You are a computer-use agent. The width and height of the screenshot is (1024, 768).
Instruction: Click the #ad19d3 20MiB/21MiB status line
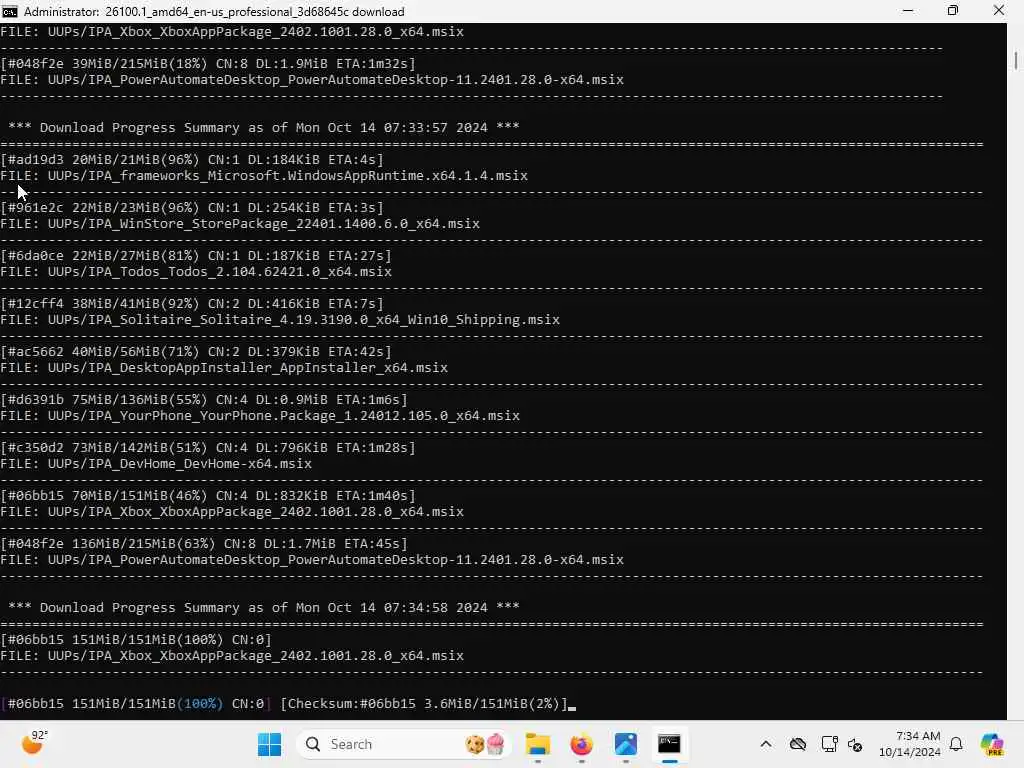point(192,159)
